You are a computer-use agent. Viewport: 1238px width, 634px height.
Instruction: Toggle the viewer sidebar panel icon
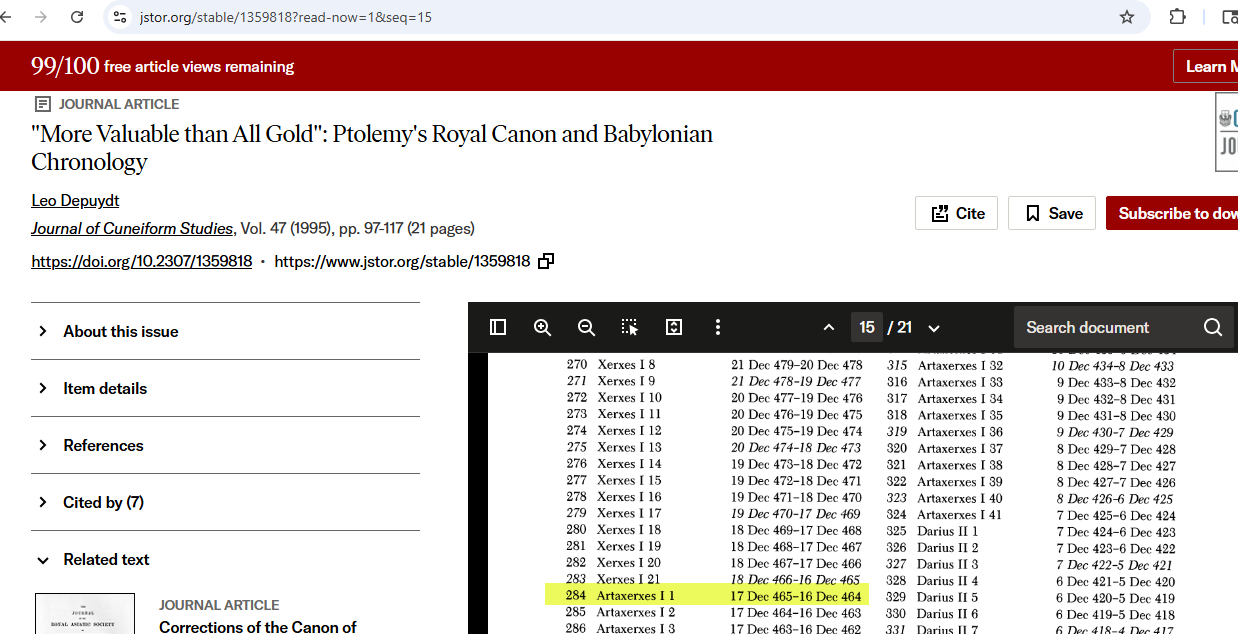tap(498, 327)
